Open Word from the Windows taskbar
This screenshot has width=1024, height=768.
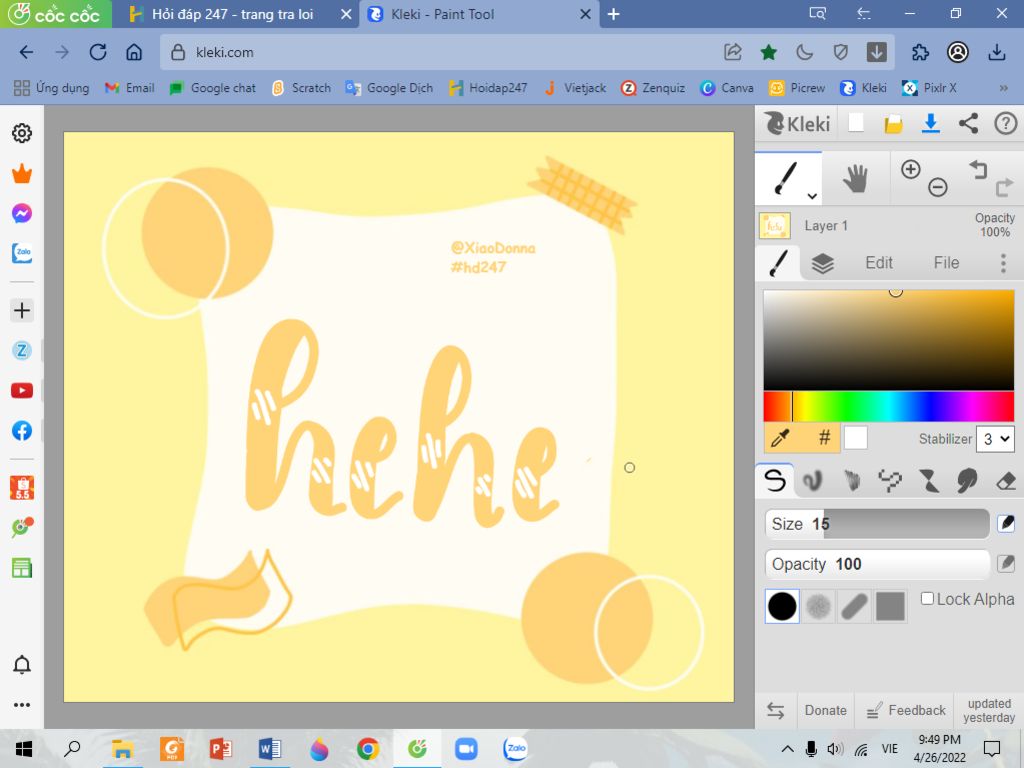(269, 748)
